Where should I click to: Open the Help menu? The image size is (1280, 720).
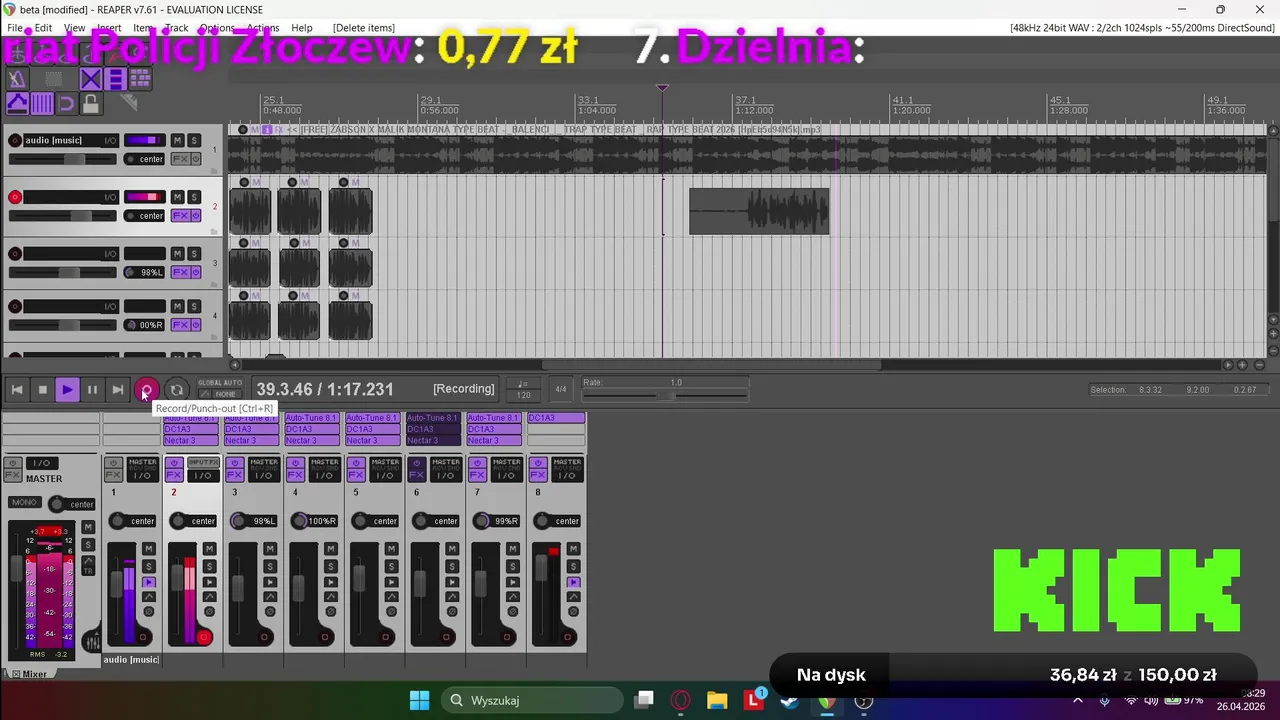click(x=301, y=28)
